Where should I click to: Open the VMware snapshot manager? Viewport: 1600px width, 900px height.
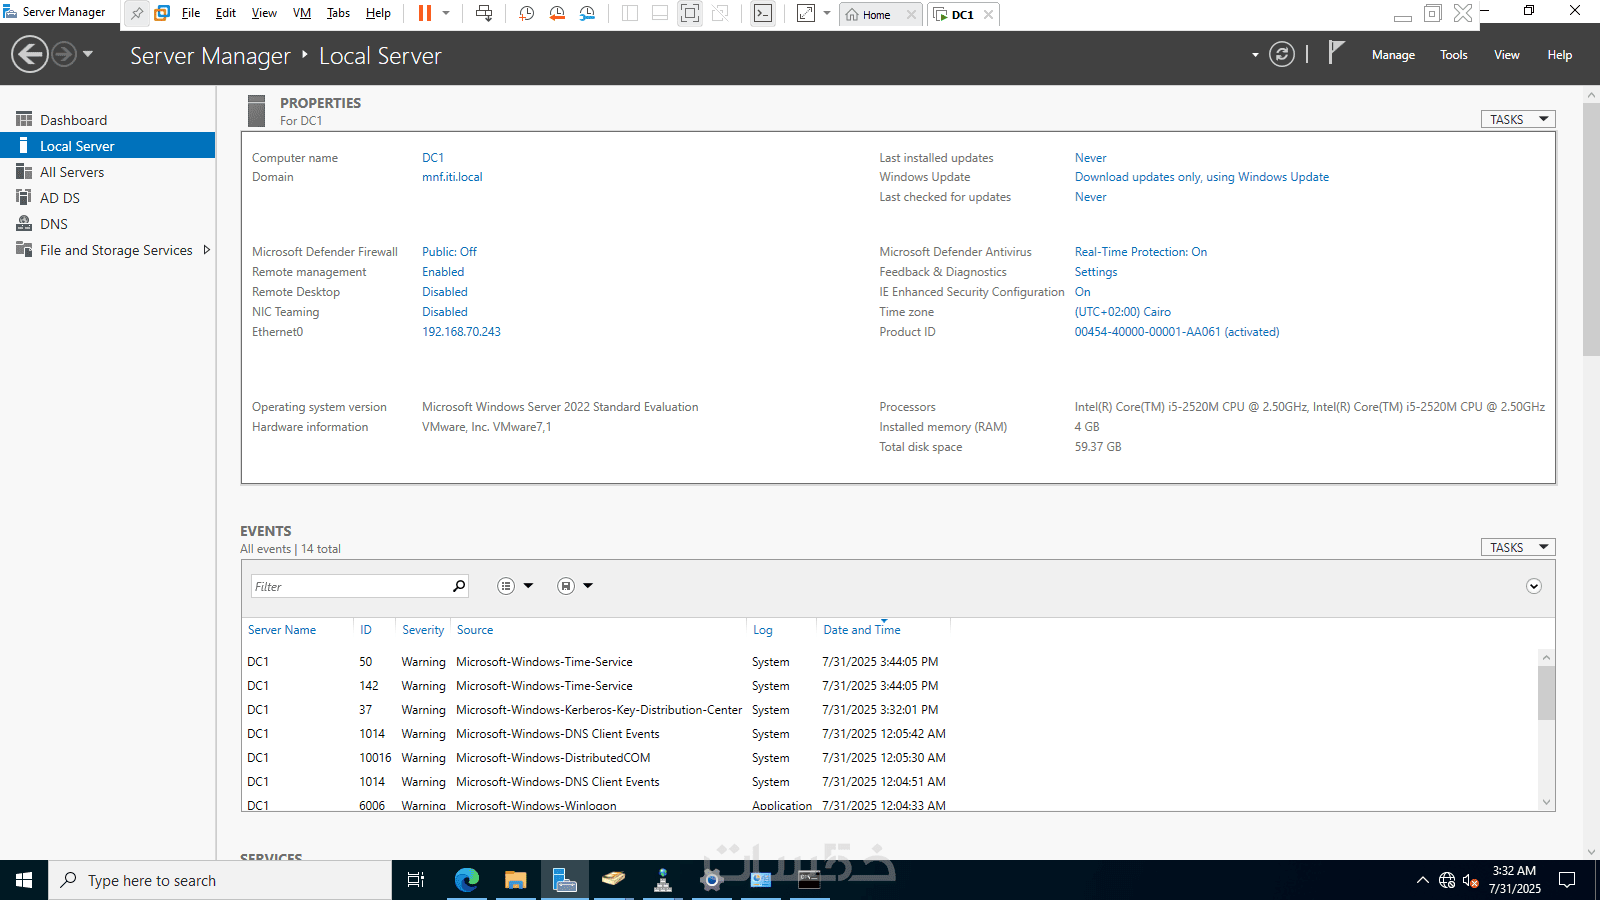[x=587, y=13]
